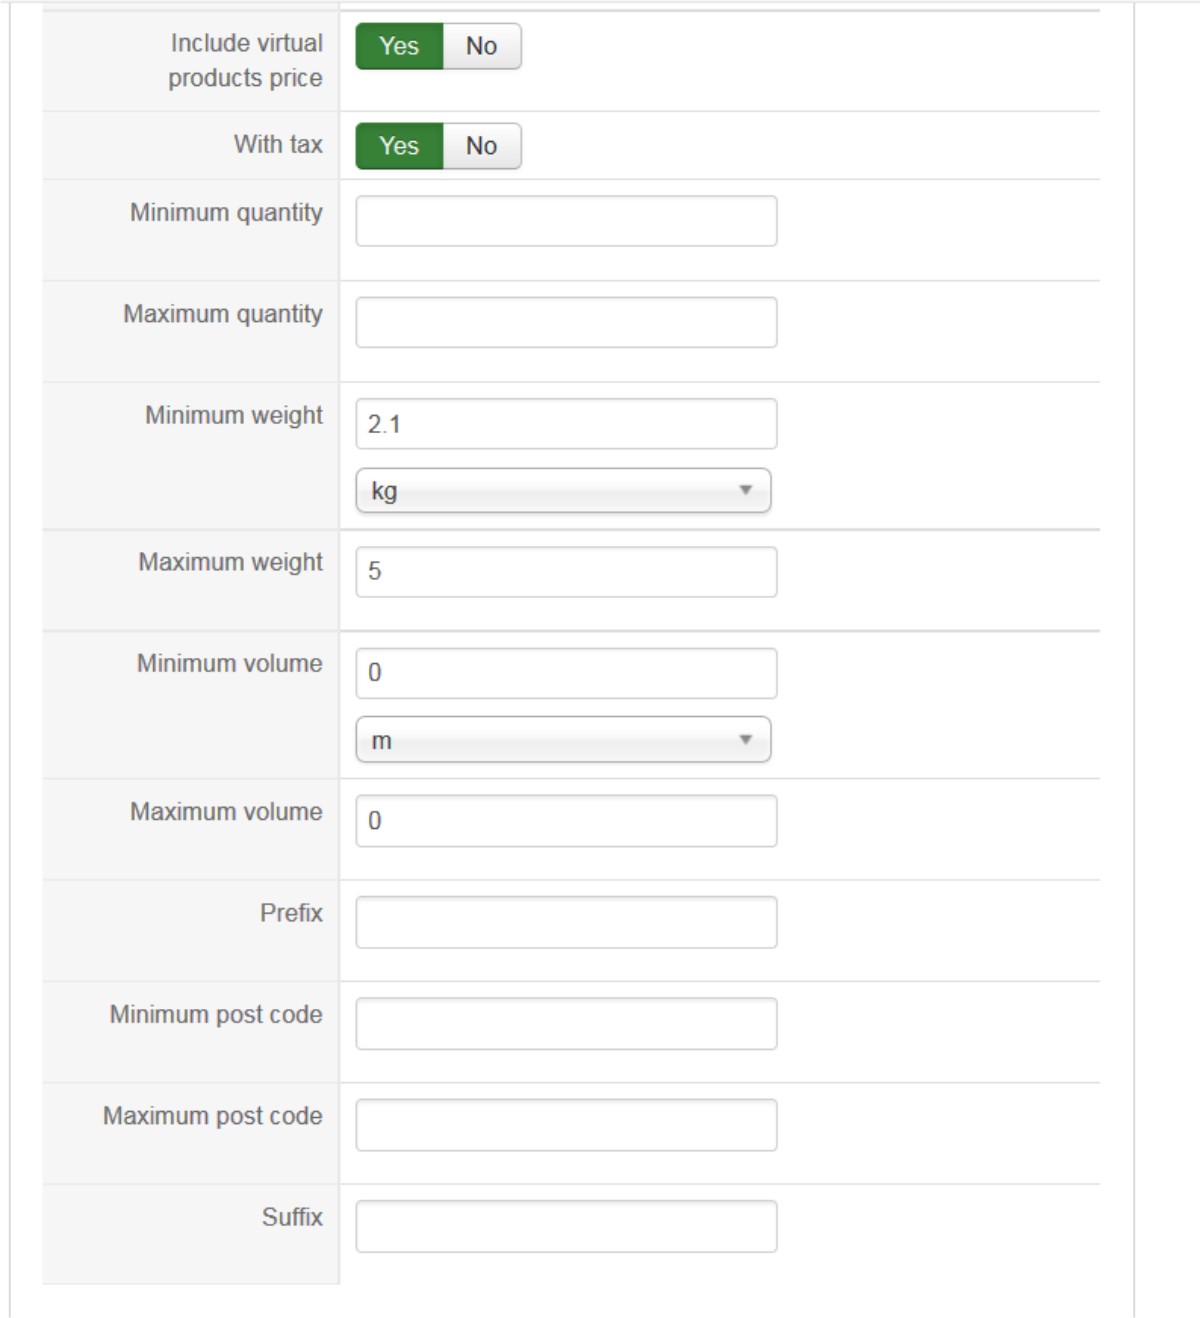The image size is (1200, 1318).
Task: Open the kg weight unit dropdown
Action: click(x=563, y=491)
